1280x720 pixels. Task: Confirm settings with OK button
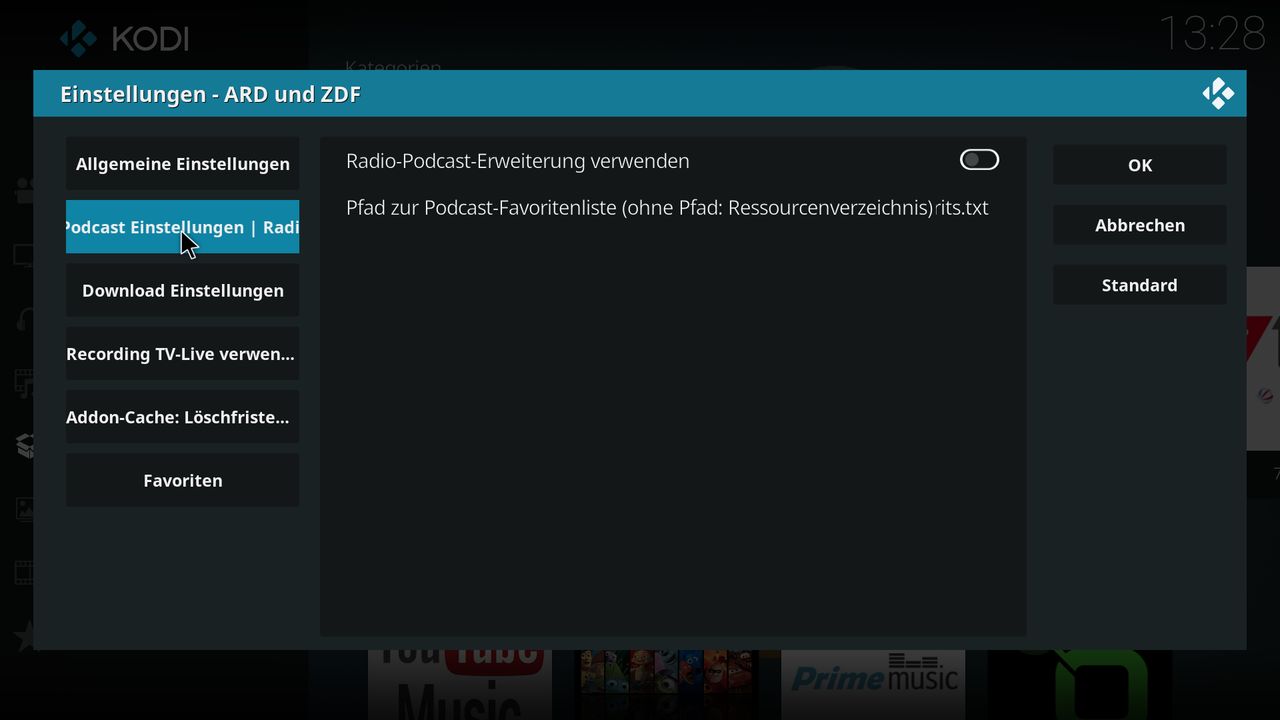(1139, 165)
